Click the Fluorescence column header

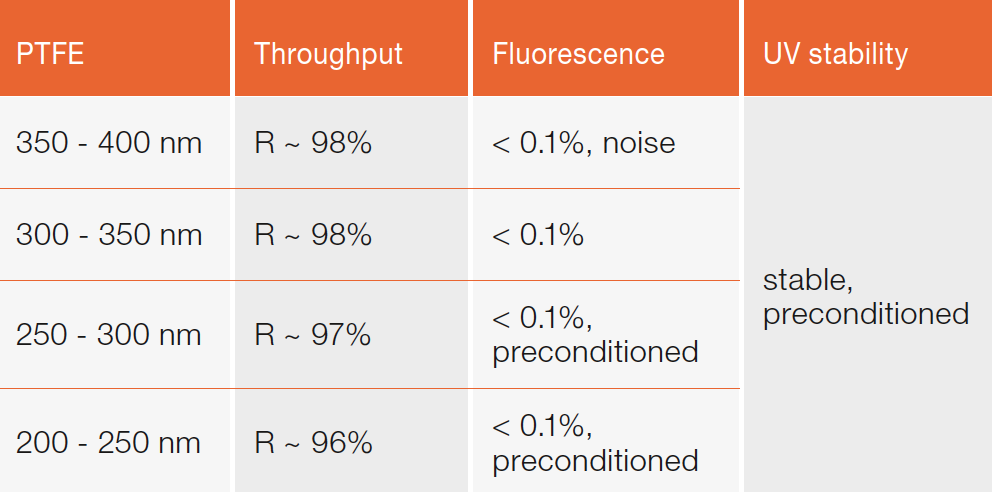pos(578,54)
